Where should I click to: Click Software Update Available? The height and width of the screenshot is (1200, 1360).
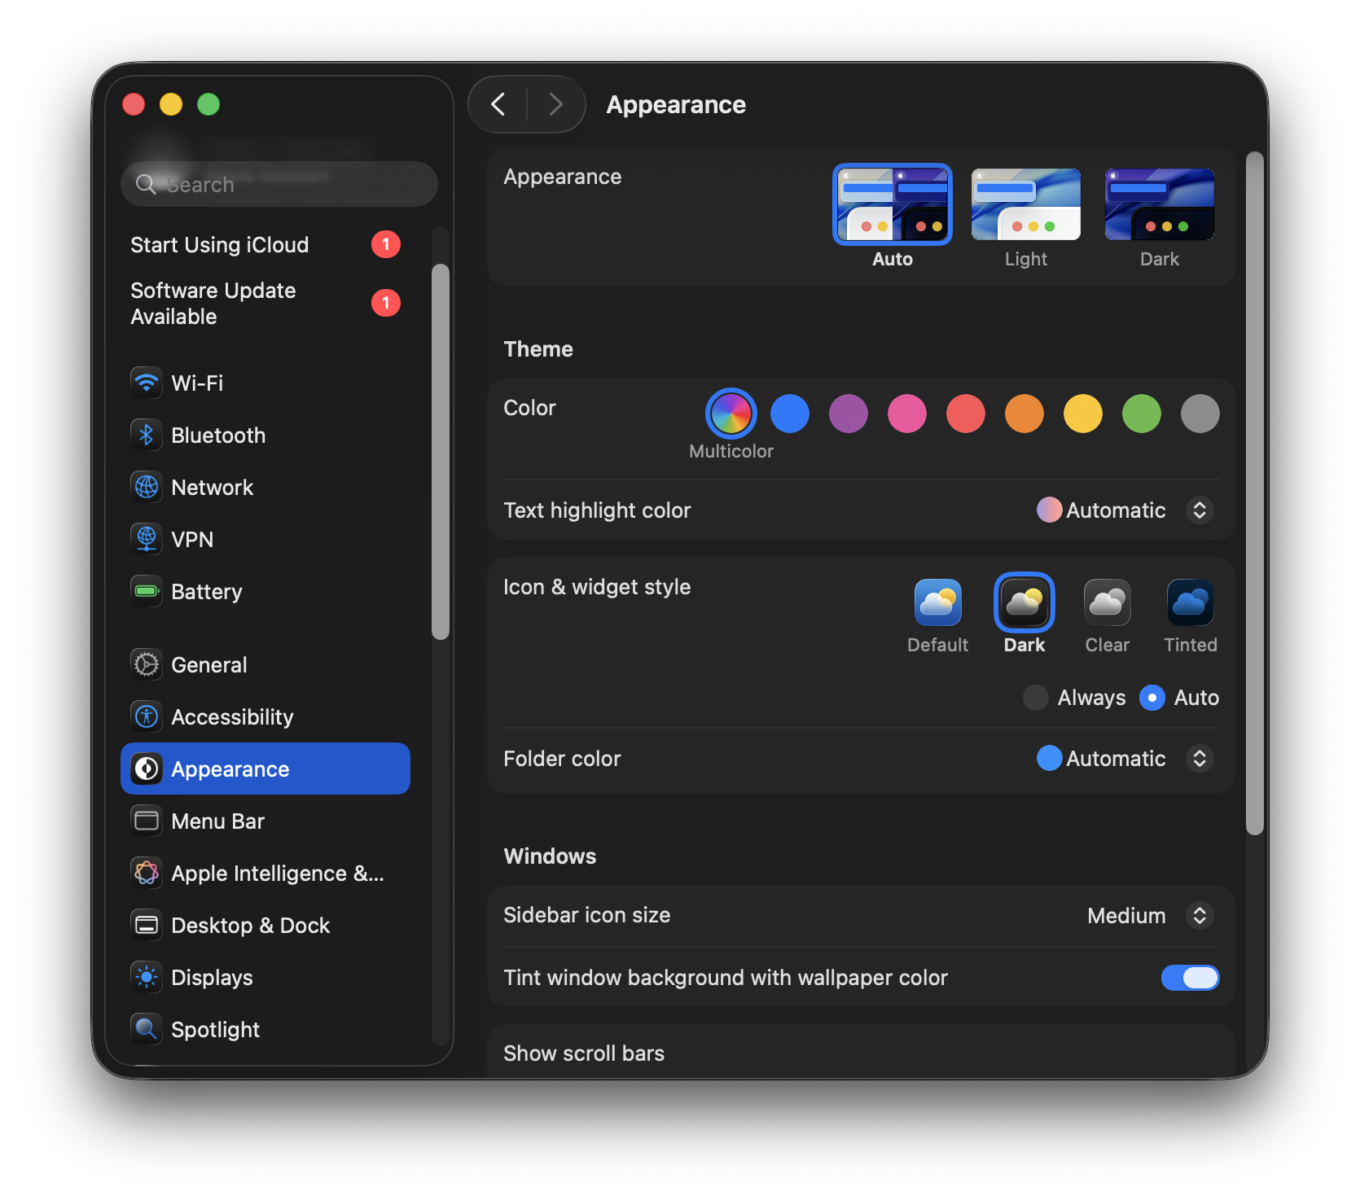click(213, 303)
